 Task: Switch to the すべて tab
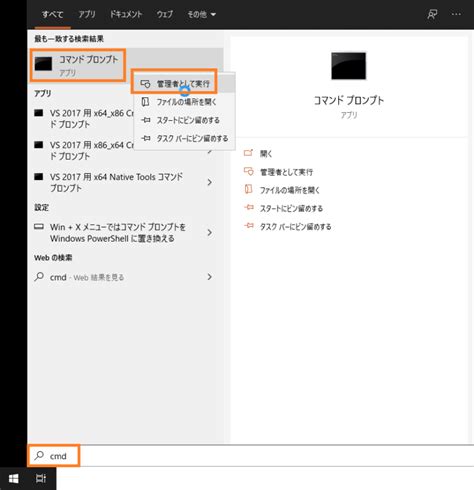click(x=52, y=14)
